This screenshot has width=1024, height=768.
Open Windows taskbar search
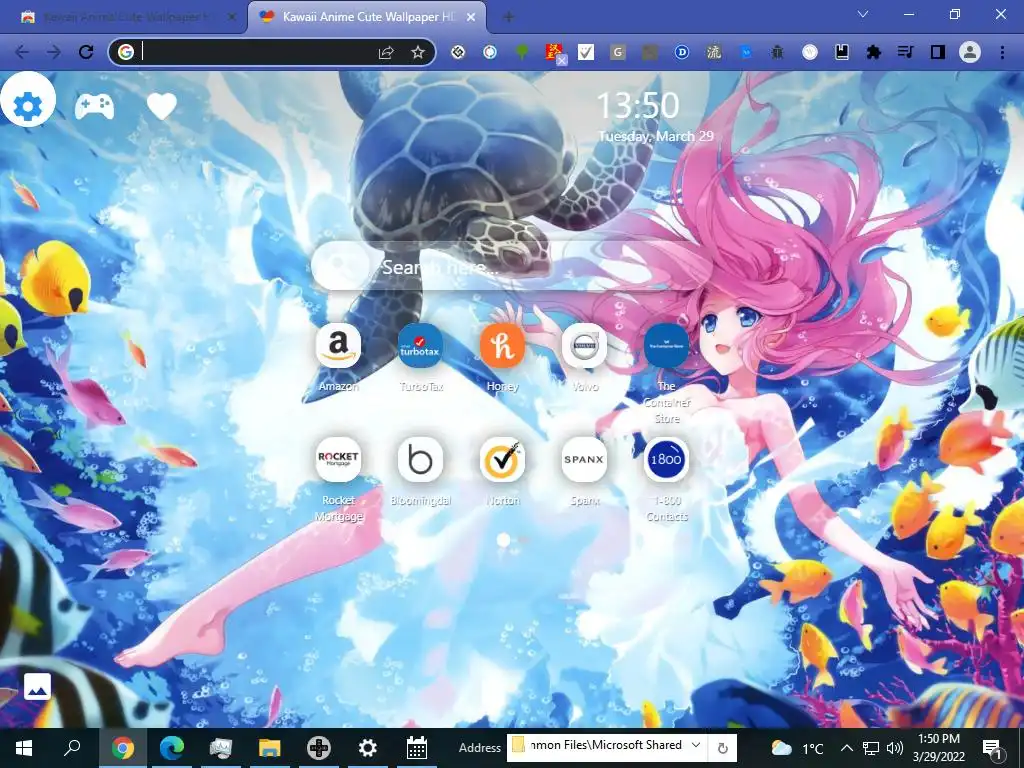tap(72, 748)
